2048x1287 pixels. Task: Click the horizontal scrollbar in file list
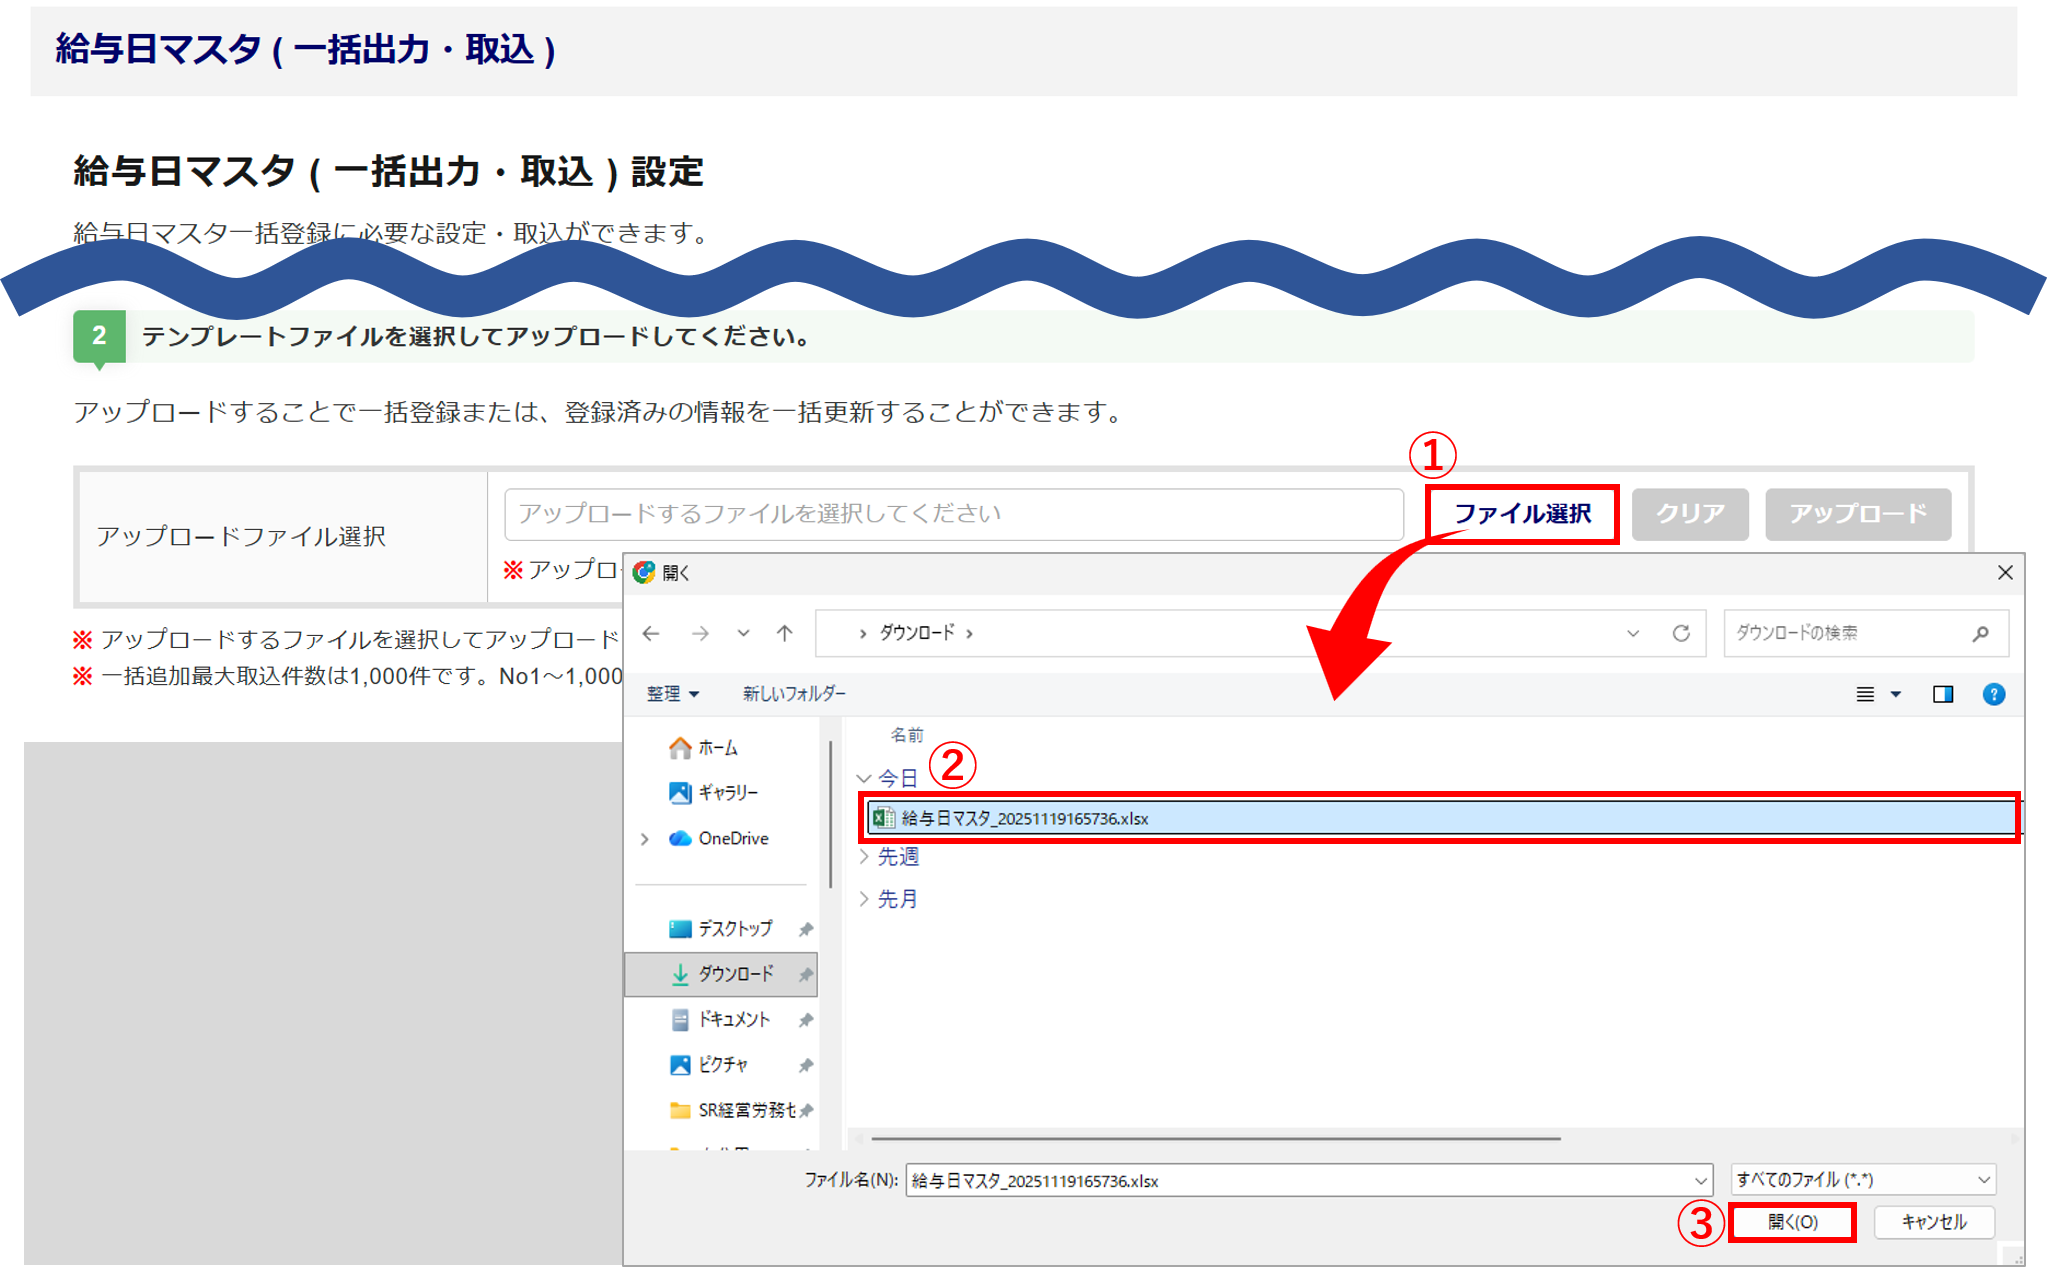[x=1214, y=1138]
